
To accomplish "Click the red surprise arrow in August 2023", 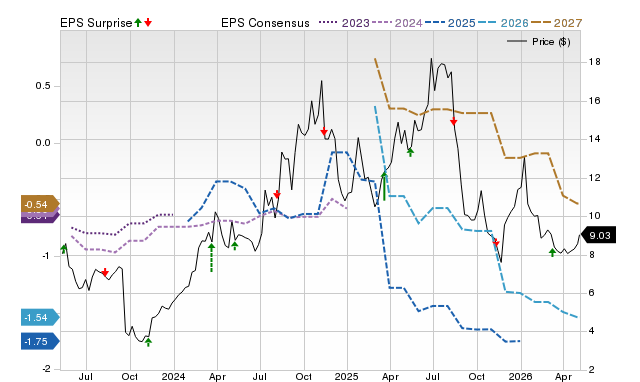I will 105,272.
